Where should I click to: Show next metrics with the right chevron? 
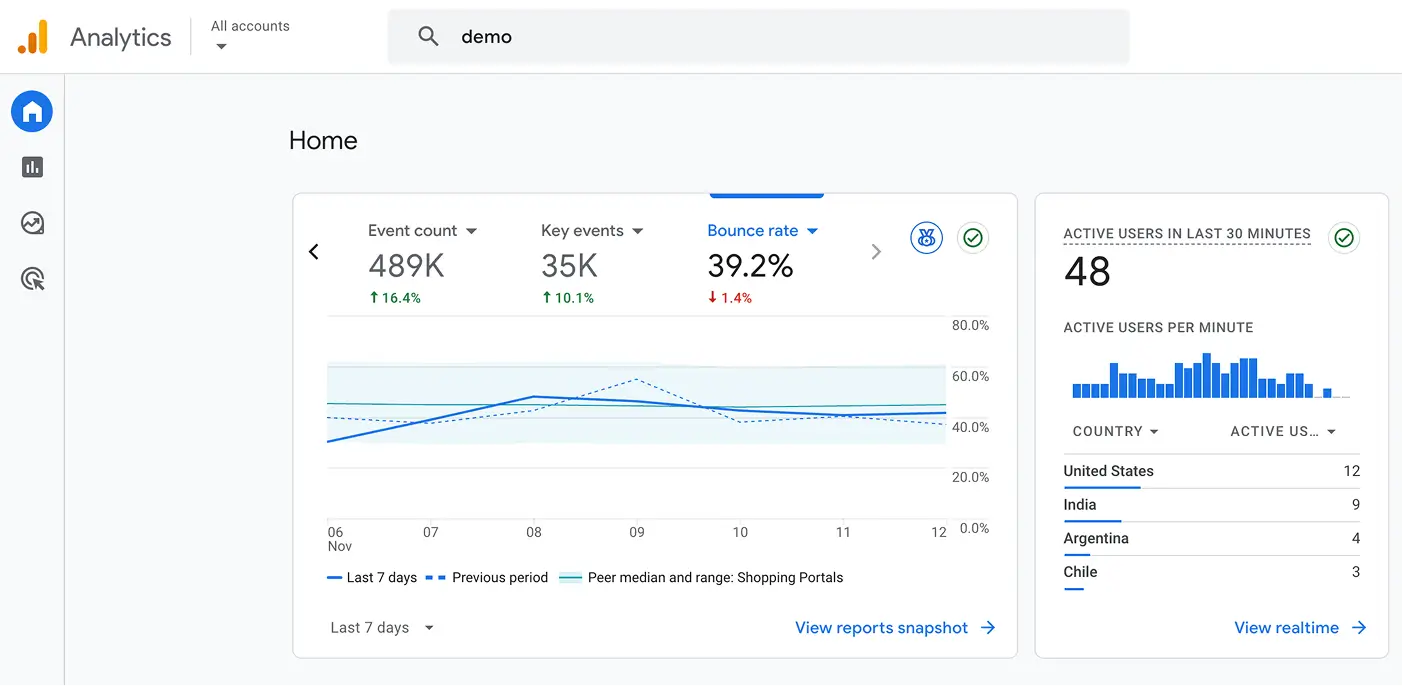point(876,251)
